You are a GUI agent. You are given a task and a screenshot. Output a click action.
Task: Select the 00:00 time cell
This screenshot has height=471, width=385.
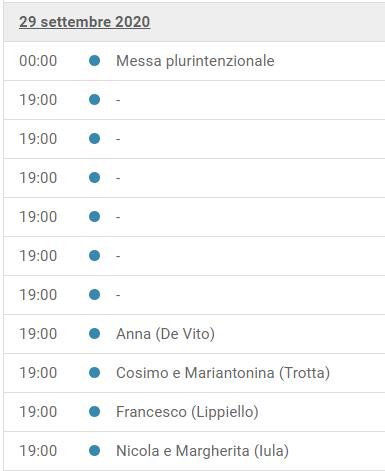point(38,61)
